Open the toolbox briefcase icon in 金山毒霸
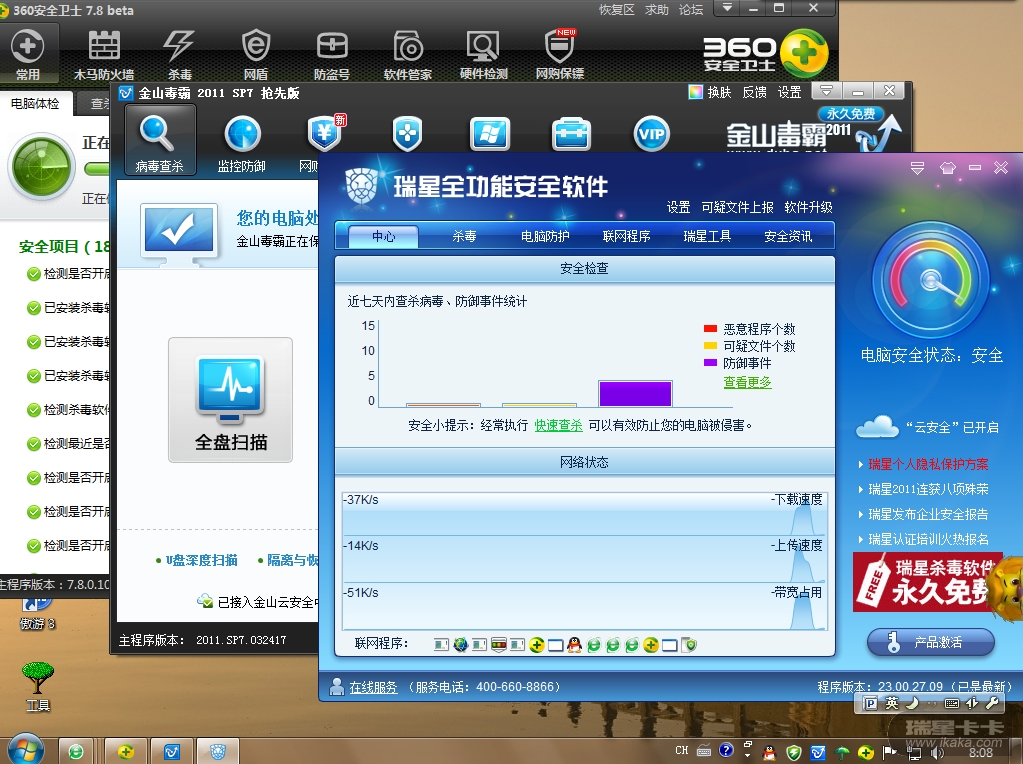This screenshot has height=764, width=1023. coord(571,134)
